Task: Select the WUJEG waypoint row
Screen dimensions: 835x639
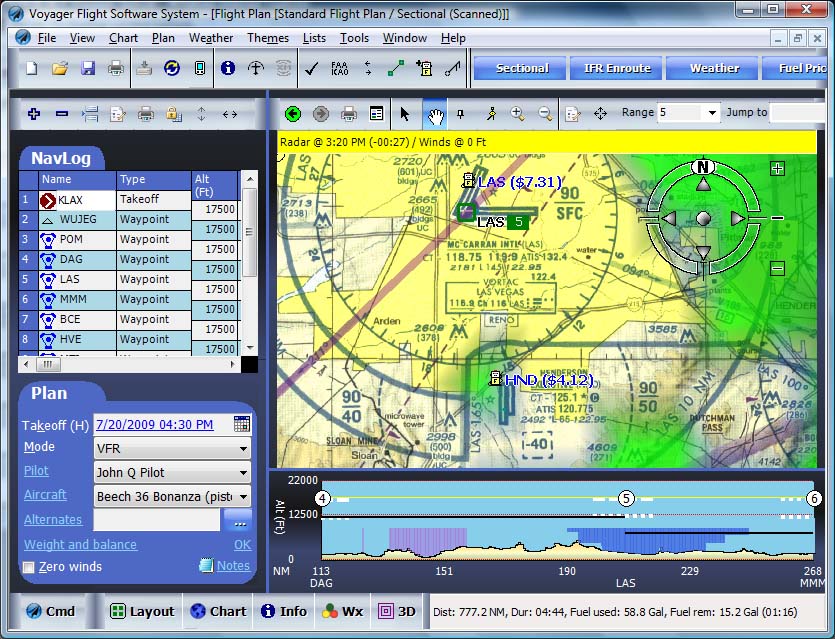Action: pos(129,219)
